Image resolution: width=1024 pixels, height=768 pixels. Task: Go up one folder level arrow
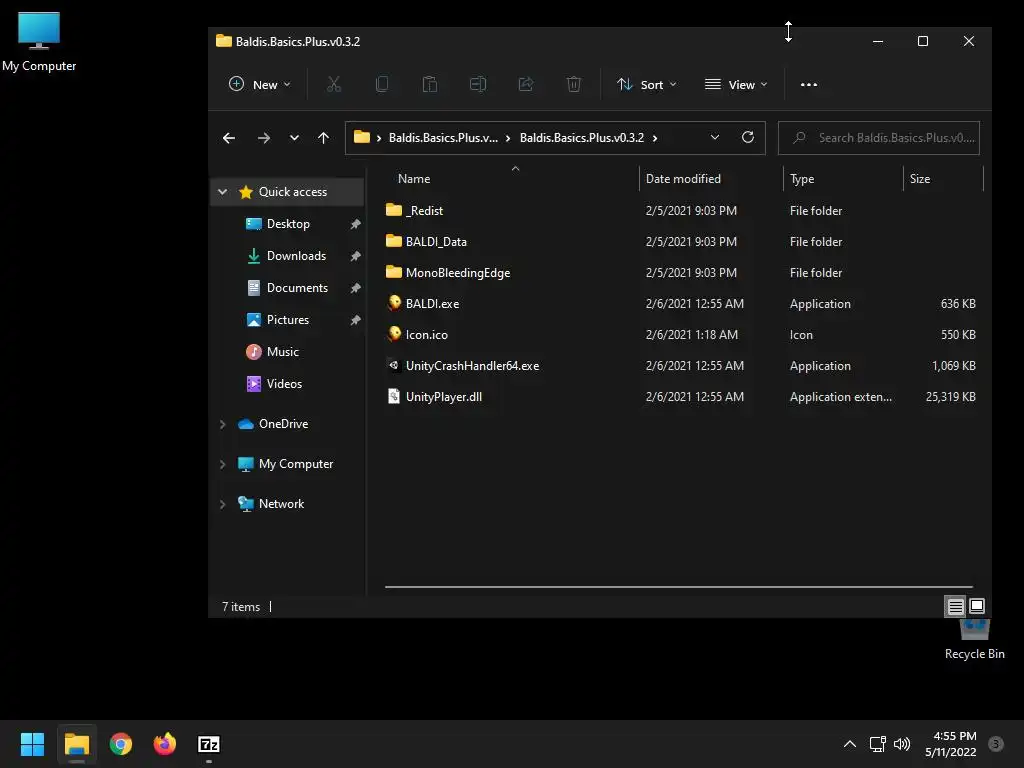(323, 138)
